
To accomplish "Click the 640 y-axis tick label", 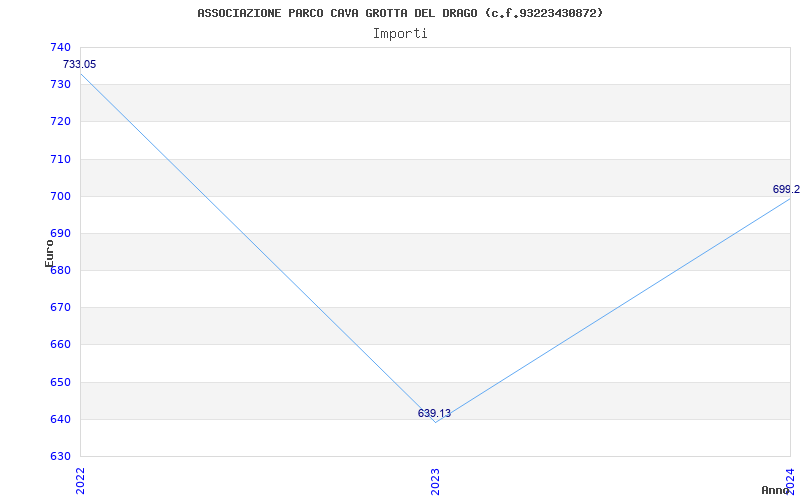I will tap(60, 420).
